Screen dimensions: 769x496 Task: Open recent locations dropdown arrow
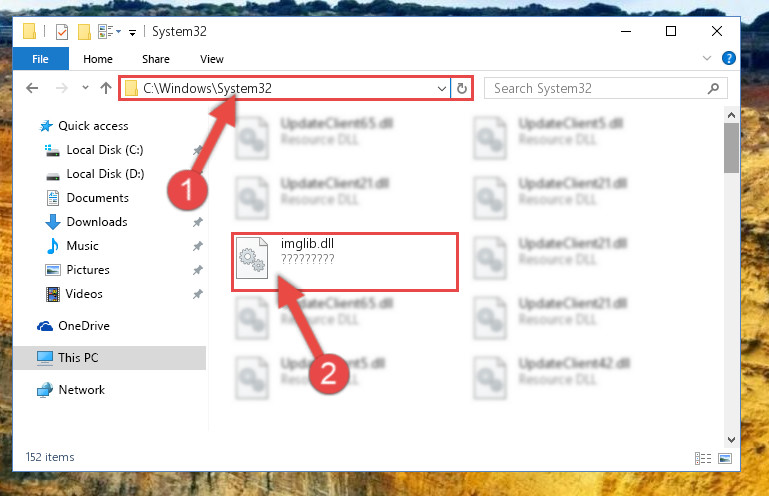pyautogui.click(x=85, y=88)
